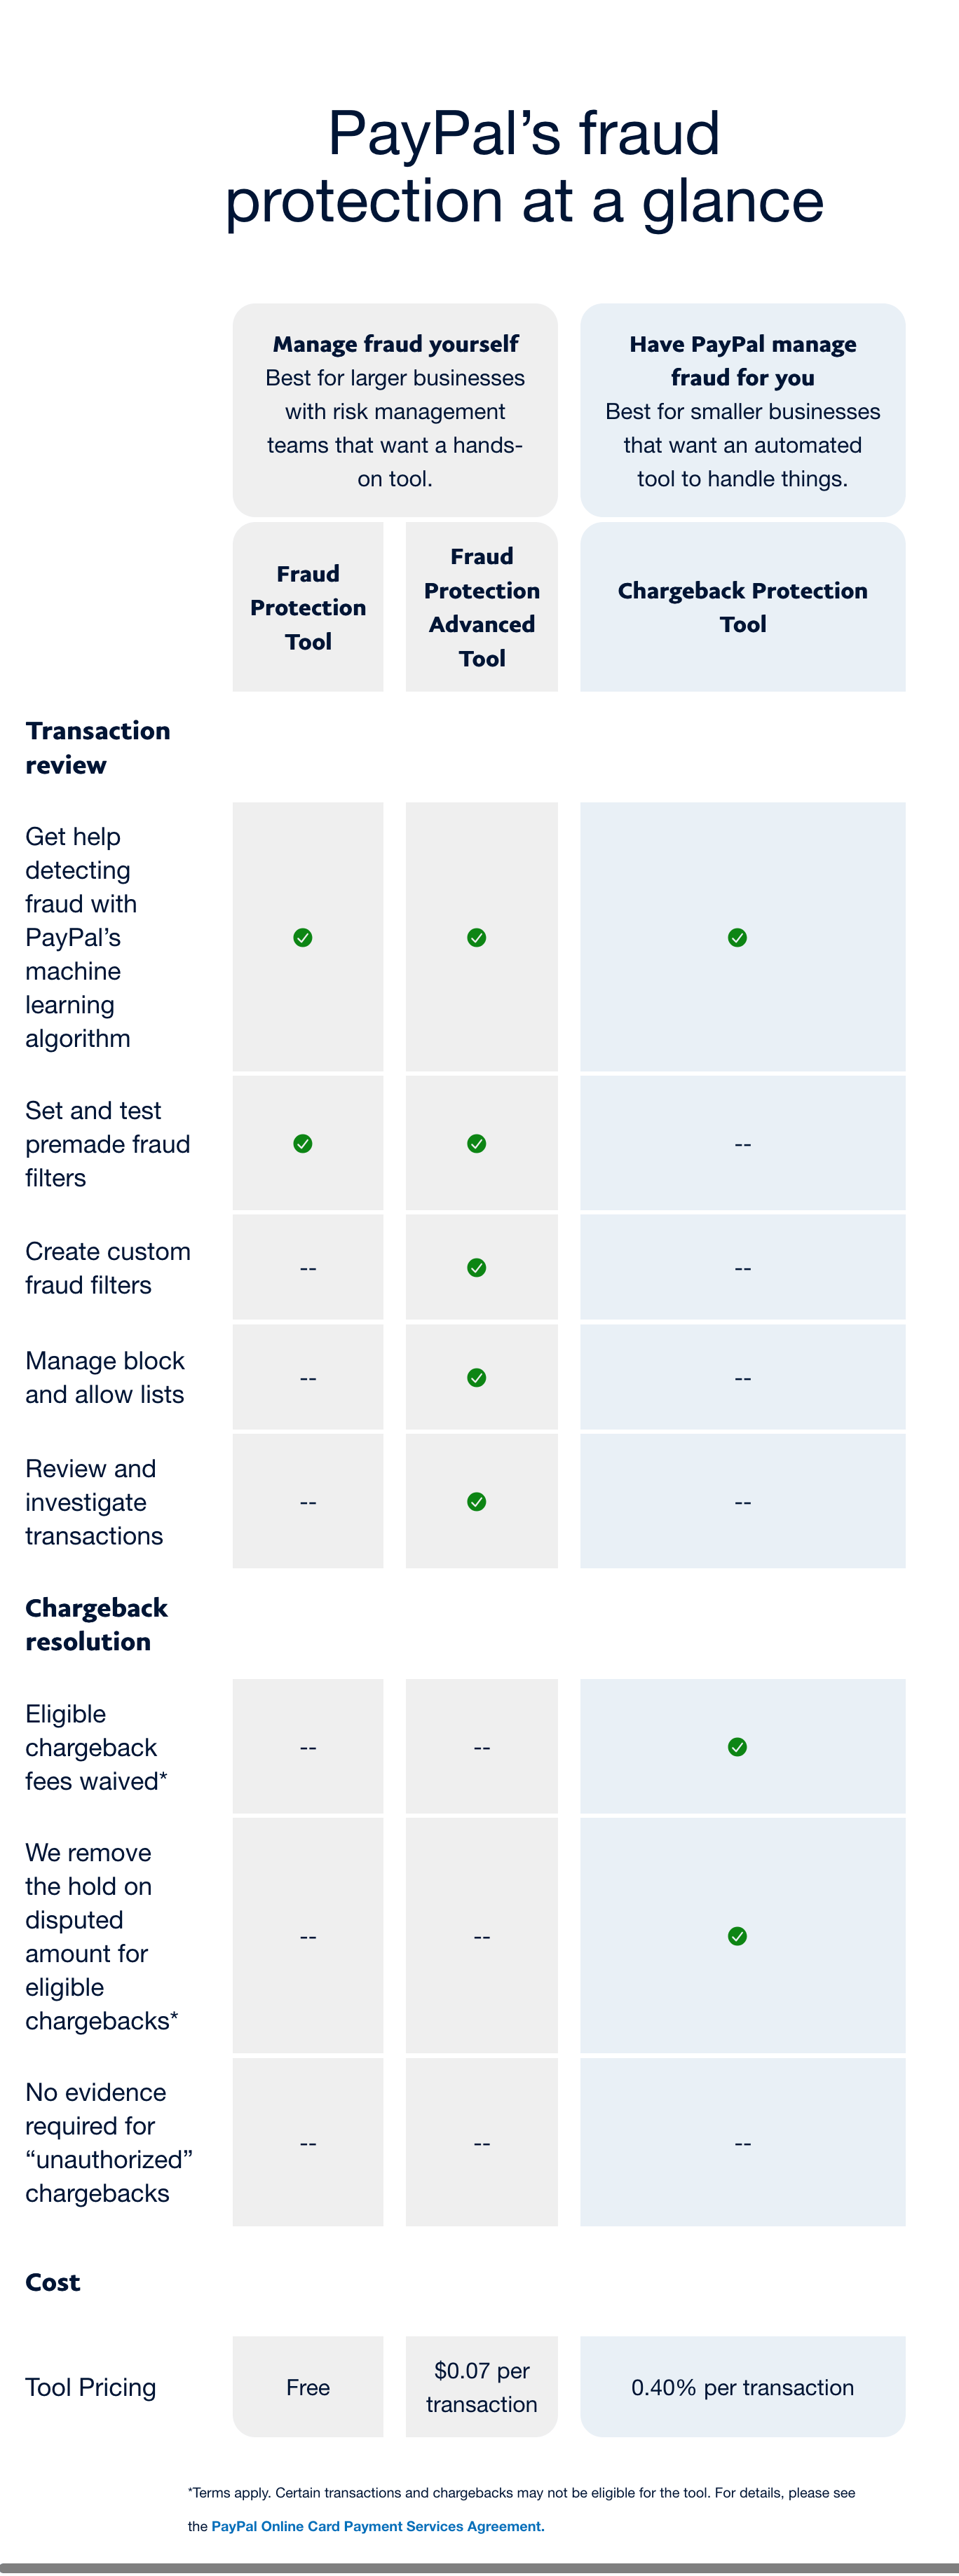This screenshot has width=959, height=2576.
Task: Click the premade fraud filters checkmark under Fraud Protection Tool
Action: [x=303, y=1143]
